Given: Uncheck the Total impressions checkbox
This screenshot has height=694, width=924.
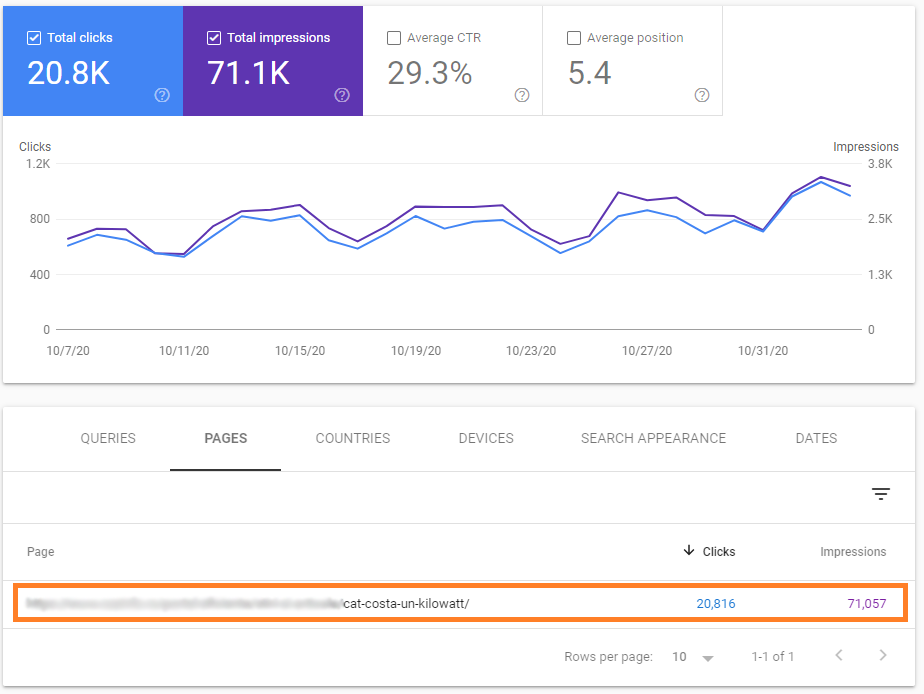Looking at the screenshot, I should coord(214,38).
